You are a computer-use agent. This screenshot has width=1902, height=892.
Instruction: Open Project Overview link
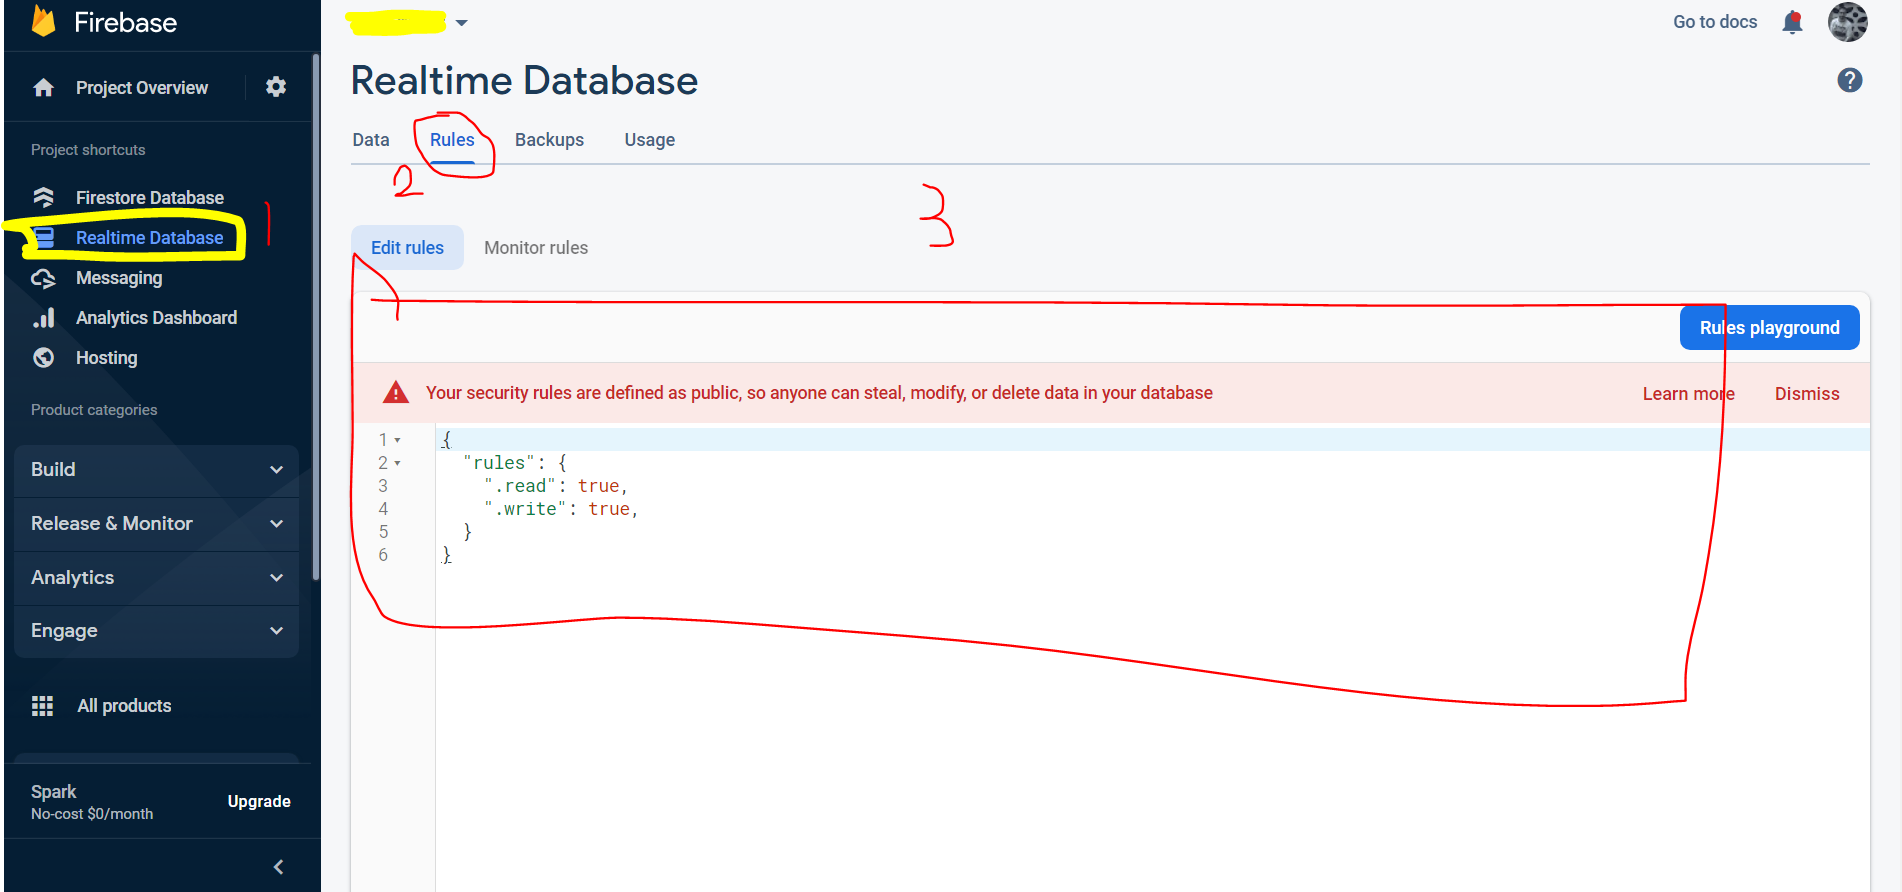pos(142,88)
